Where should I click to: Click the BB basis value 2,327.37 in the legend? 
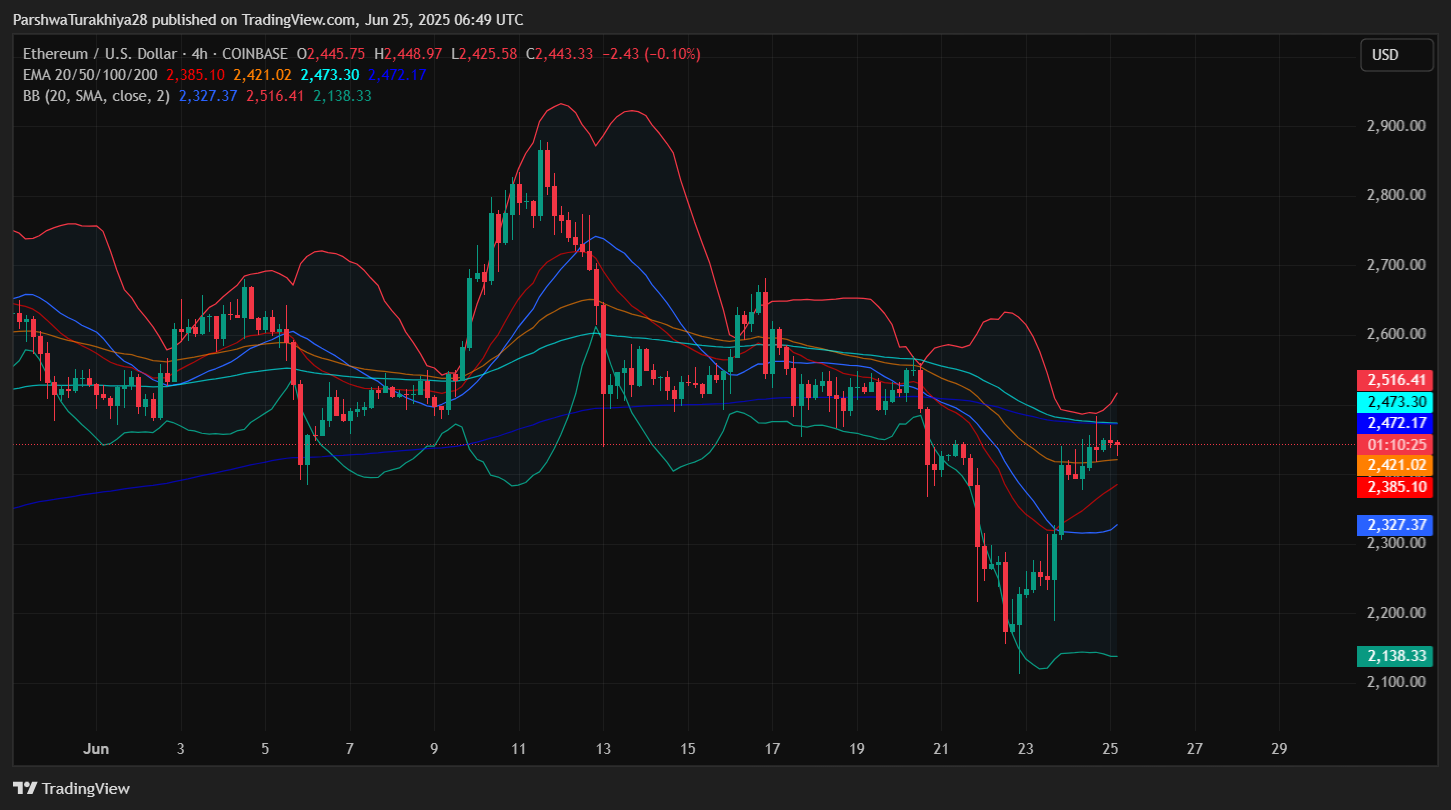(x=208, y=96)
